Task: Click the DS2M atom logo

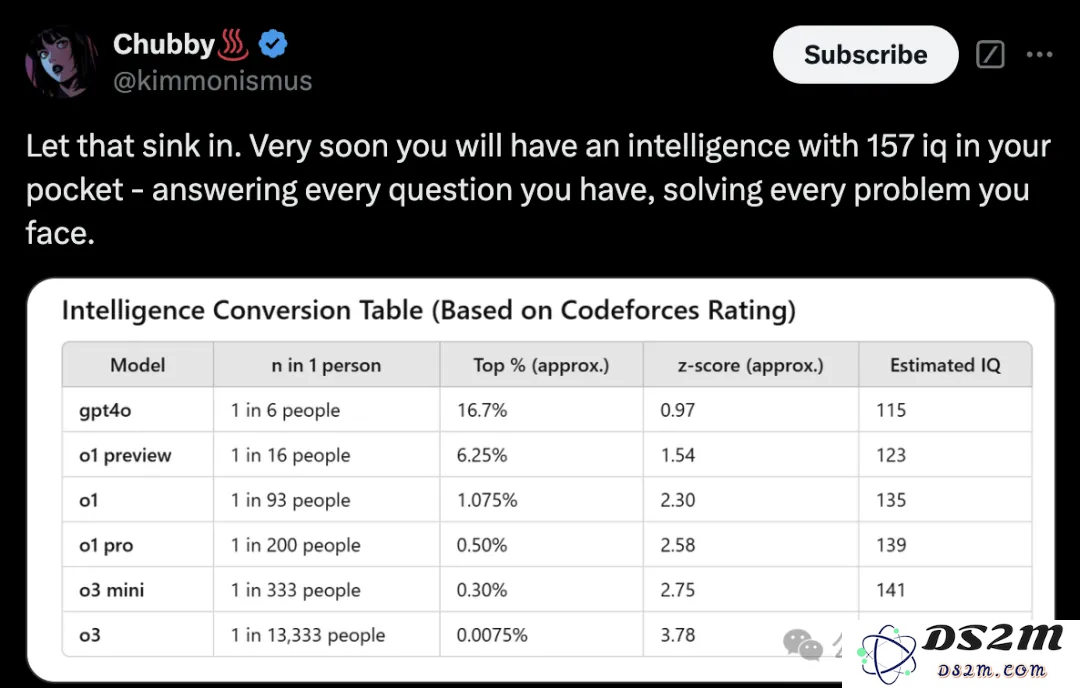Action: coord(886,655)
